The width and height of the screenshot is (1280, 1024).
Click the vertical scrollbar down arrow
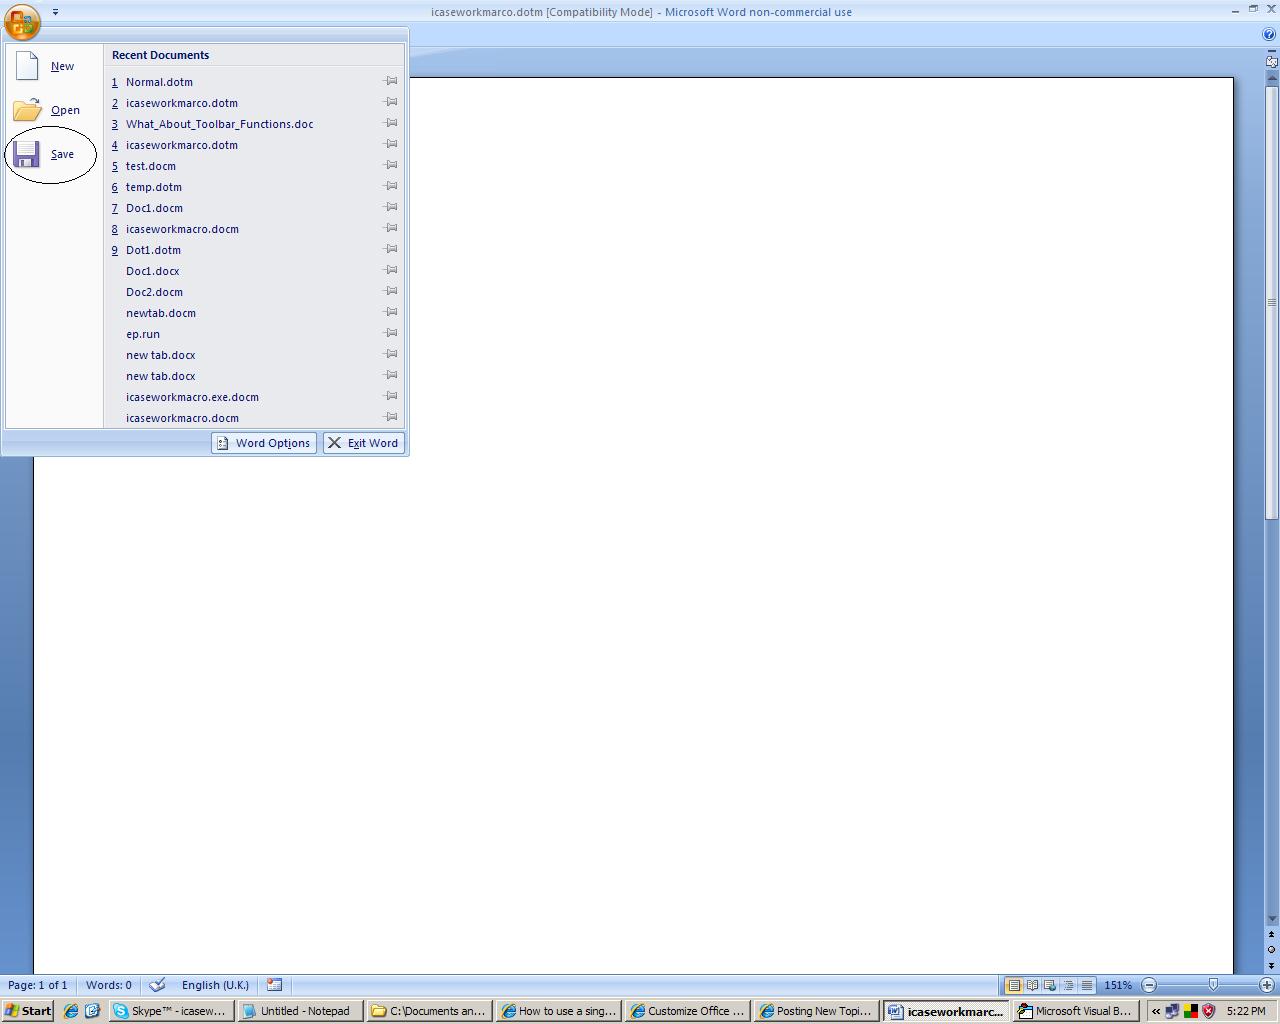[x=1271, y=919]
